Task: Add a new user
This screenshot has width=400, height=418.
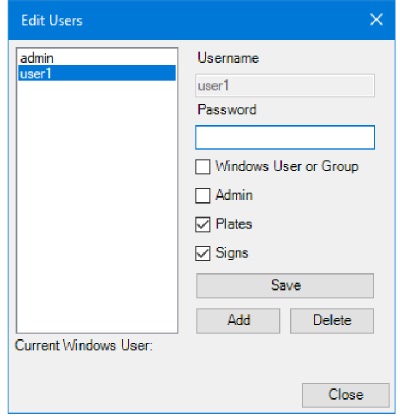Action: [x=238, y=321]
